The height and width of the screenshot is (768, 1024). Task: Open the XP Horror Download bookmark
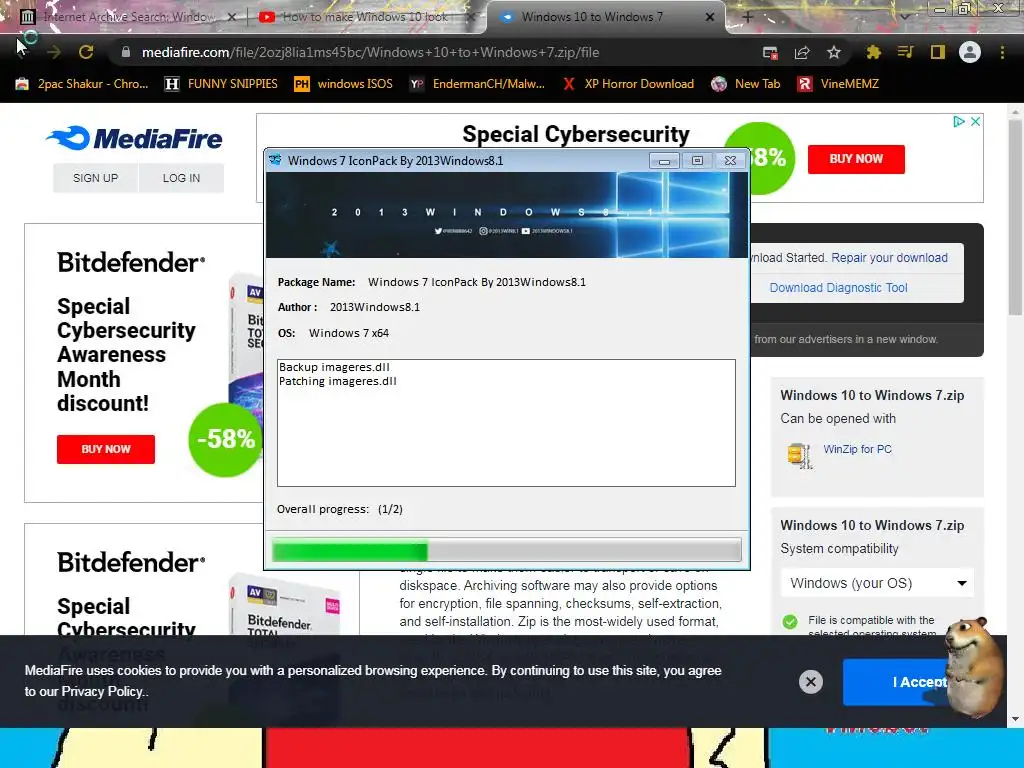point(628,84)
